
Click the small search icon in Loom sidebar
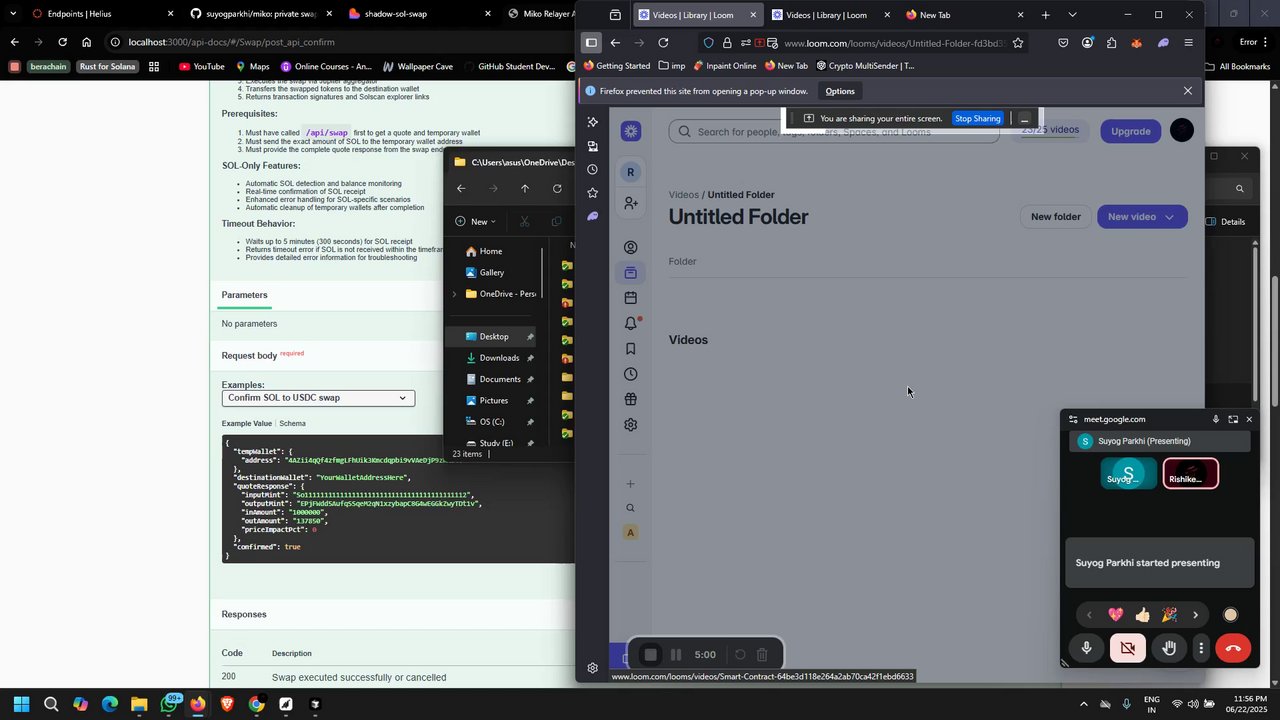coord(630,508)
